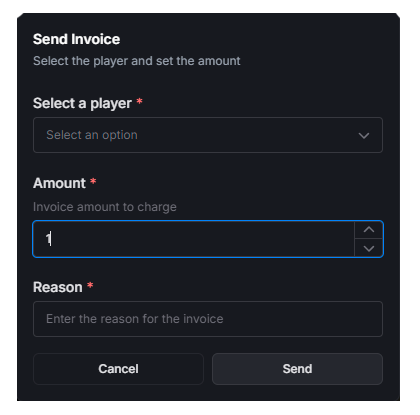420x415 pixels.
Task: Click the "Select an option" placeholder text
Action: (92, 135)
